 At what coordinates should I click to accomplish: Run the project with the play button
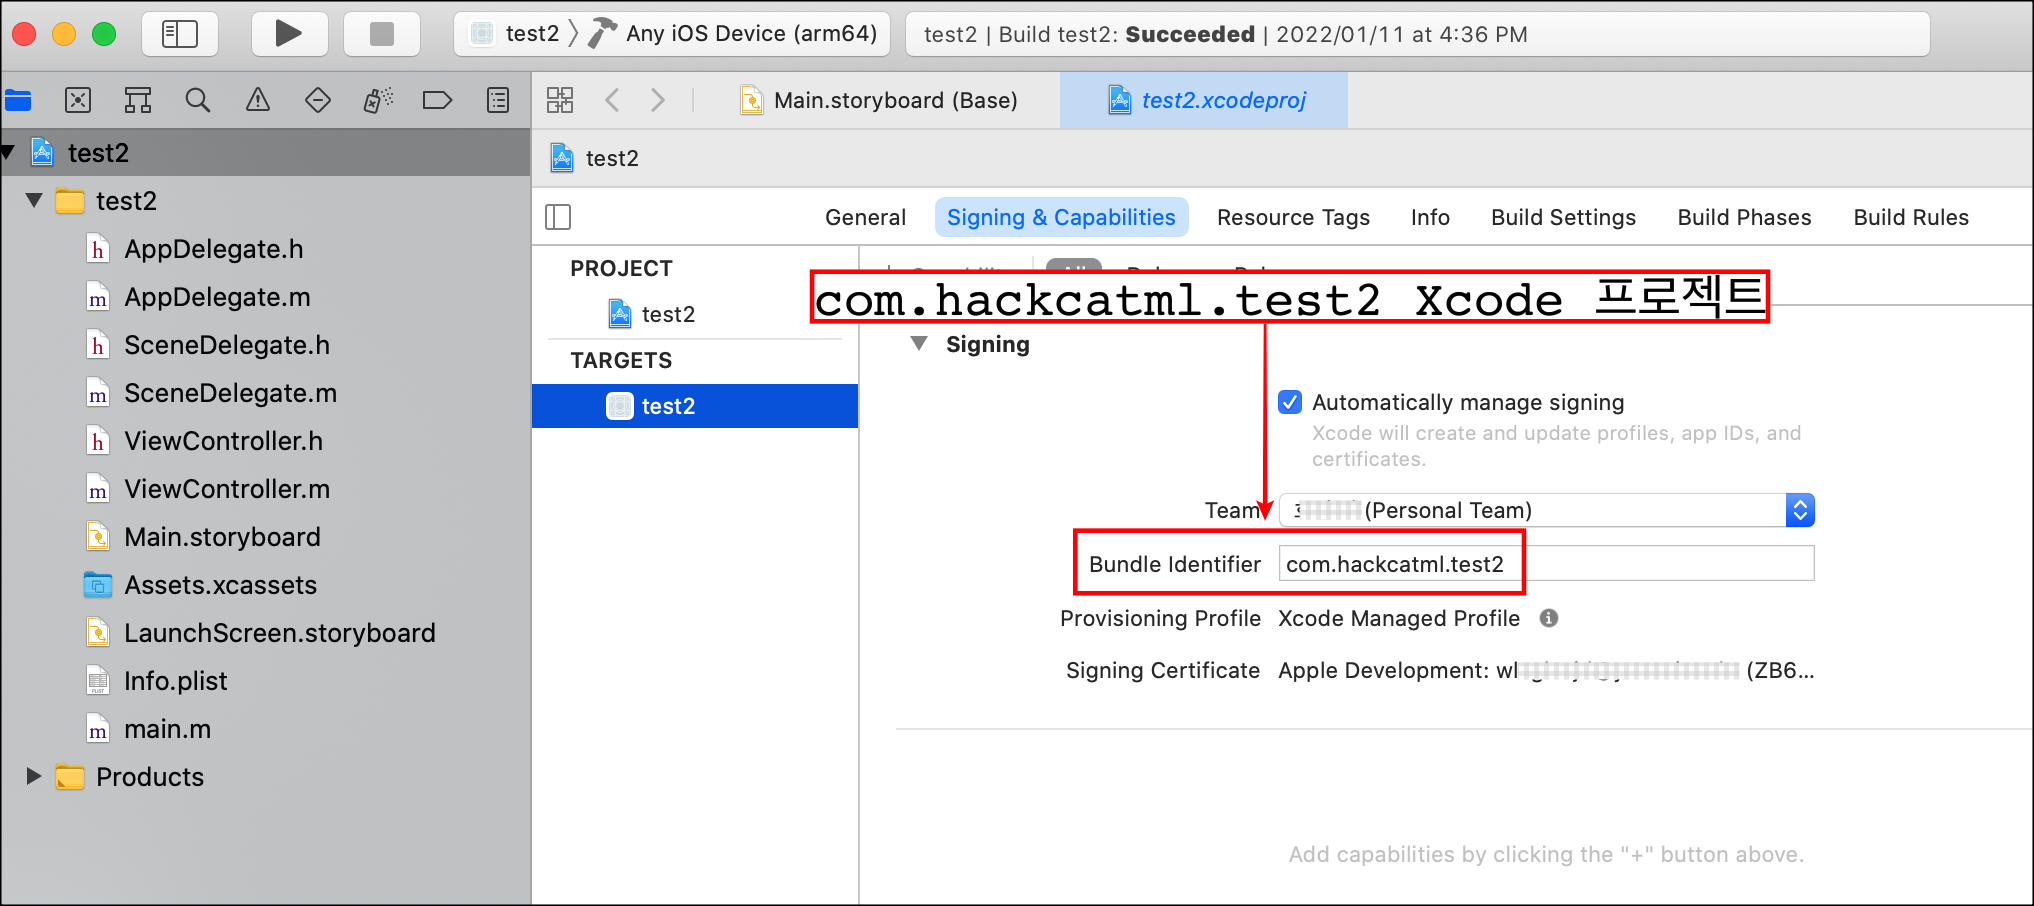(288, 34)
